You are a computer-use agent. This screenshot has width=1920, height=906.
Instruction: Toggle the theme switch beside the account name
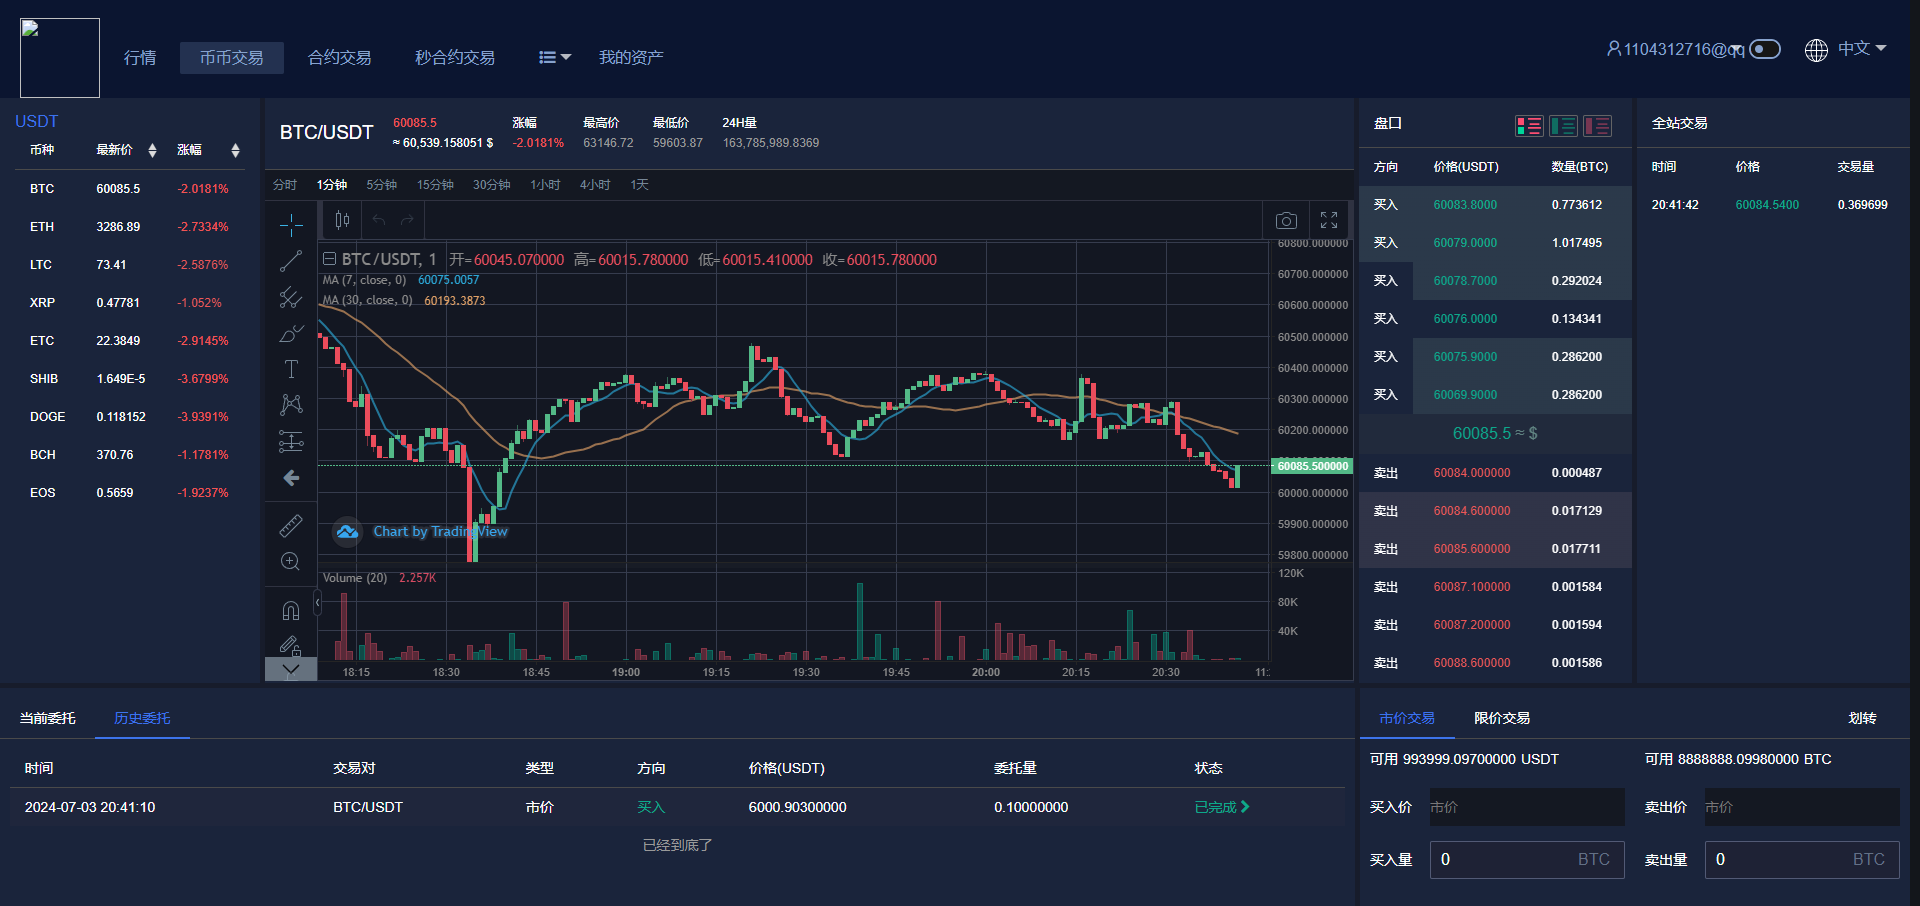point(1765,49)
